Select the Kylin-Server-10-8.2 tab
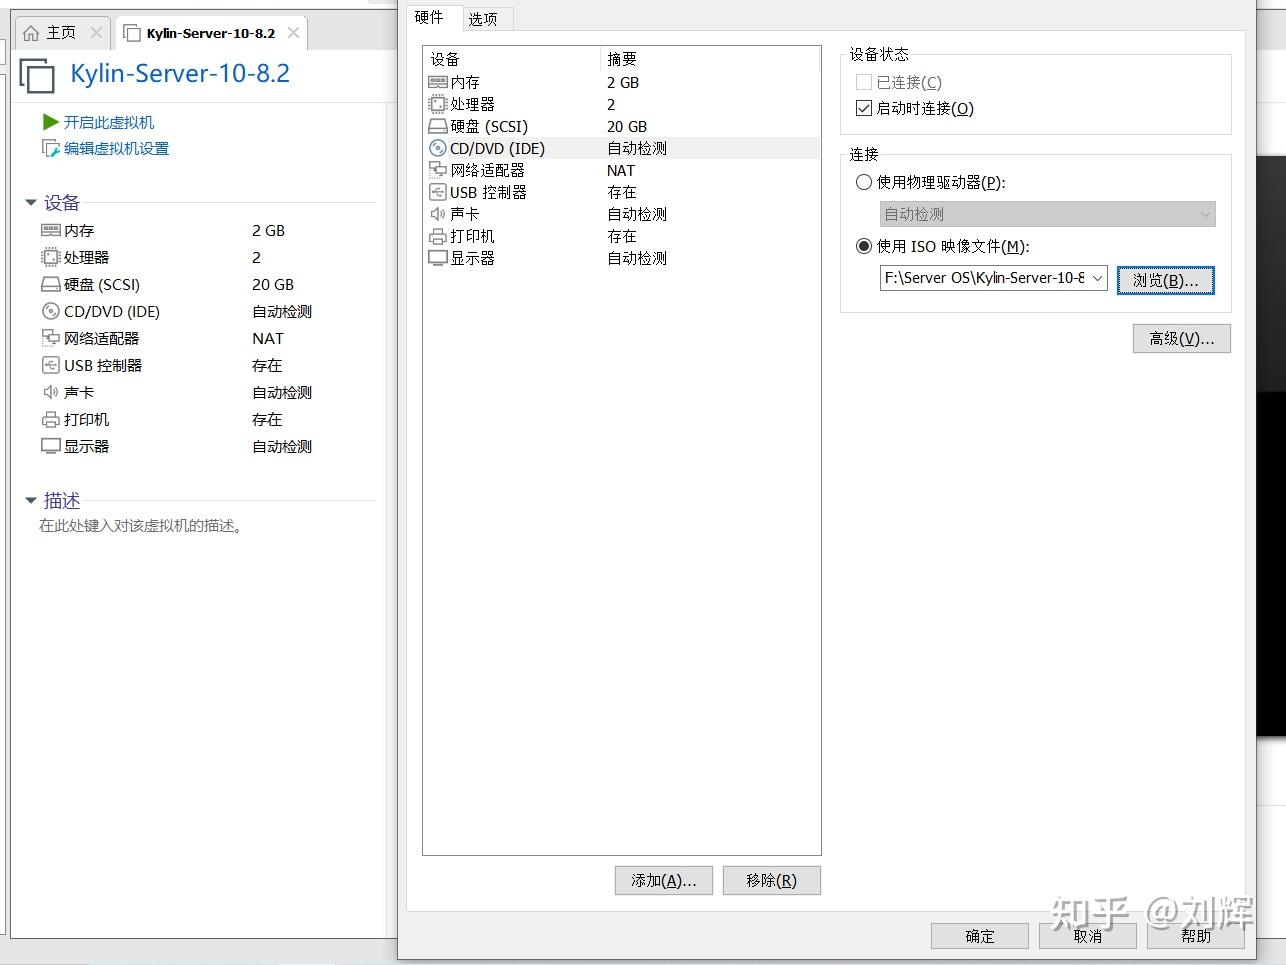Image resolution: width=1286 pixels, height=965 pixels. click(211, 33)
